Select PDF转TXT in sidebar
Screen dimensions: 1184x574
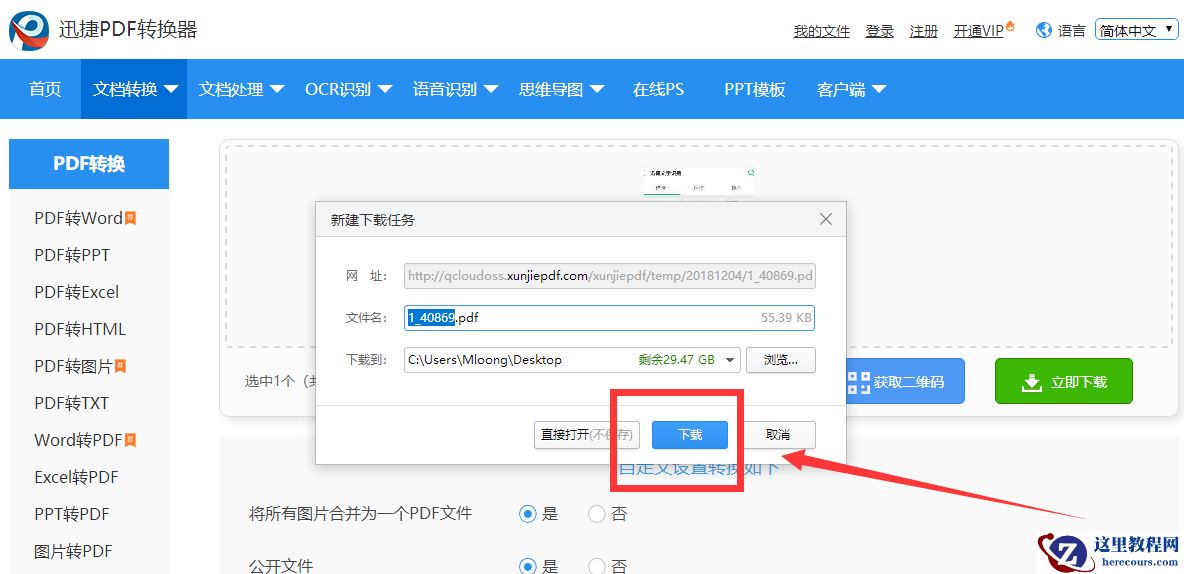click(x=71, y=403)
